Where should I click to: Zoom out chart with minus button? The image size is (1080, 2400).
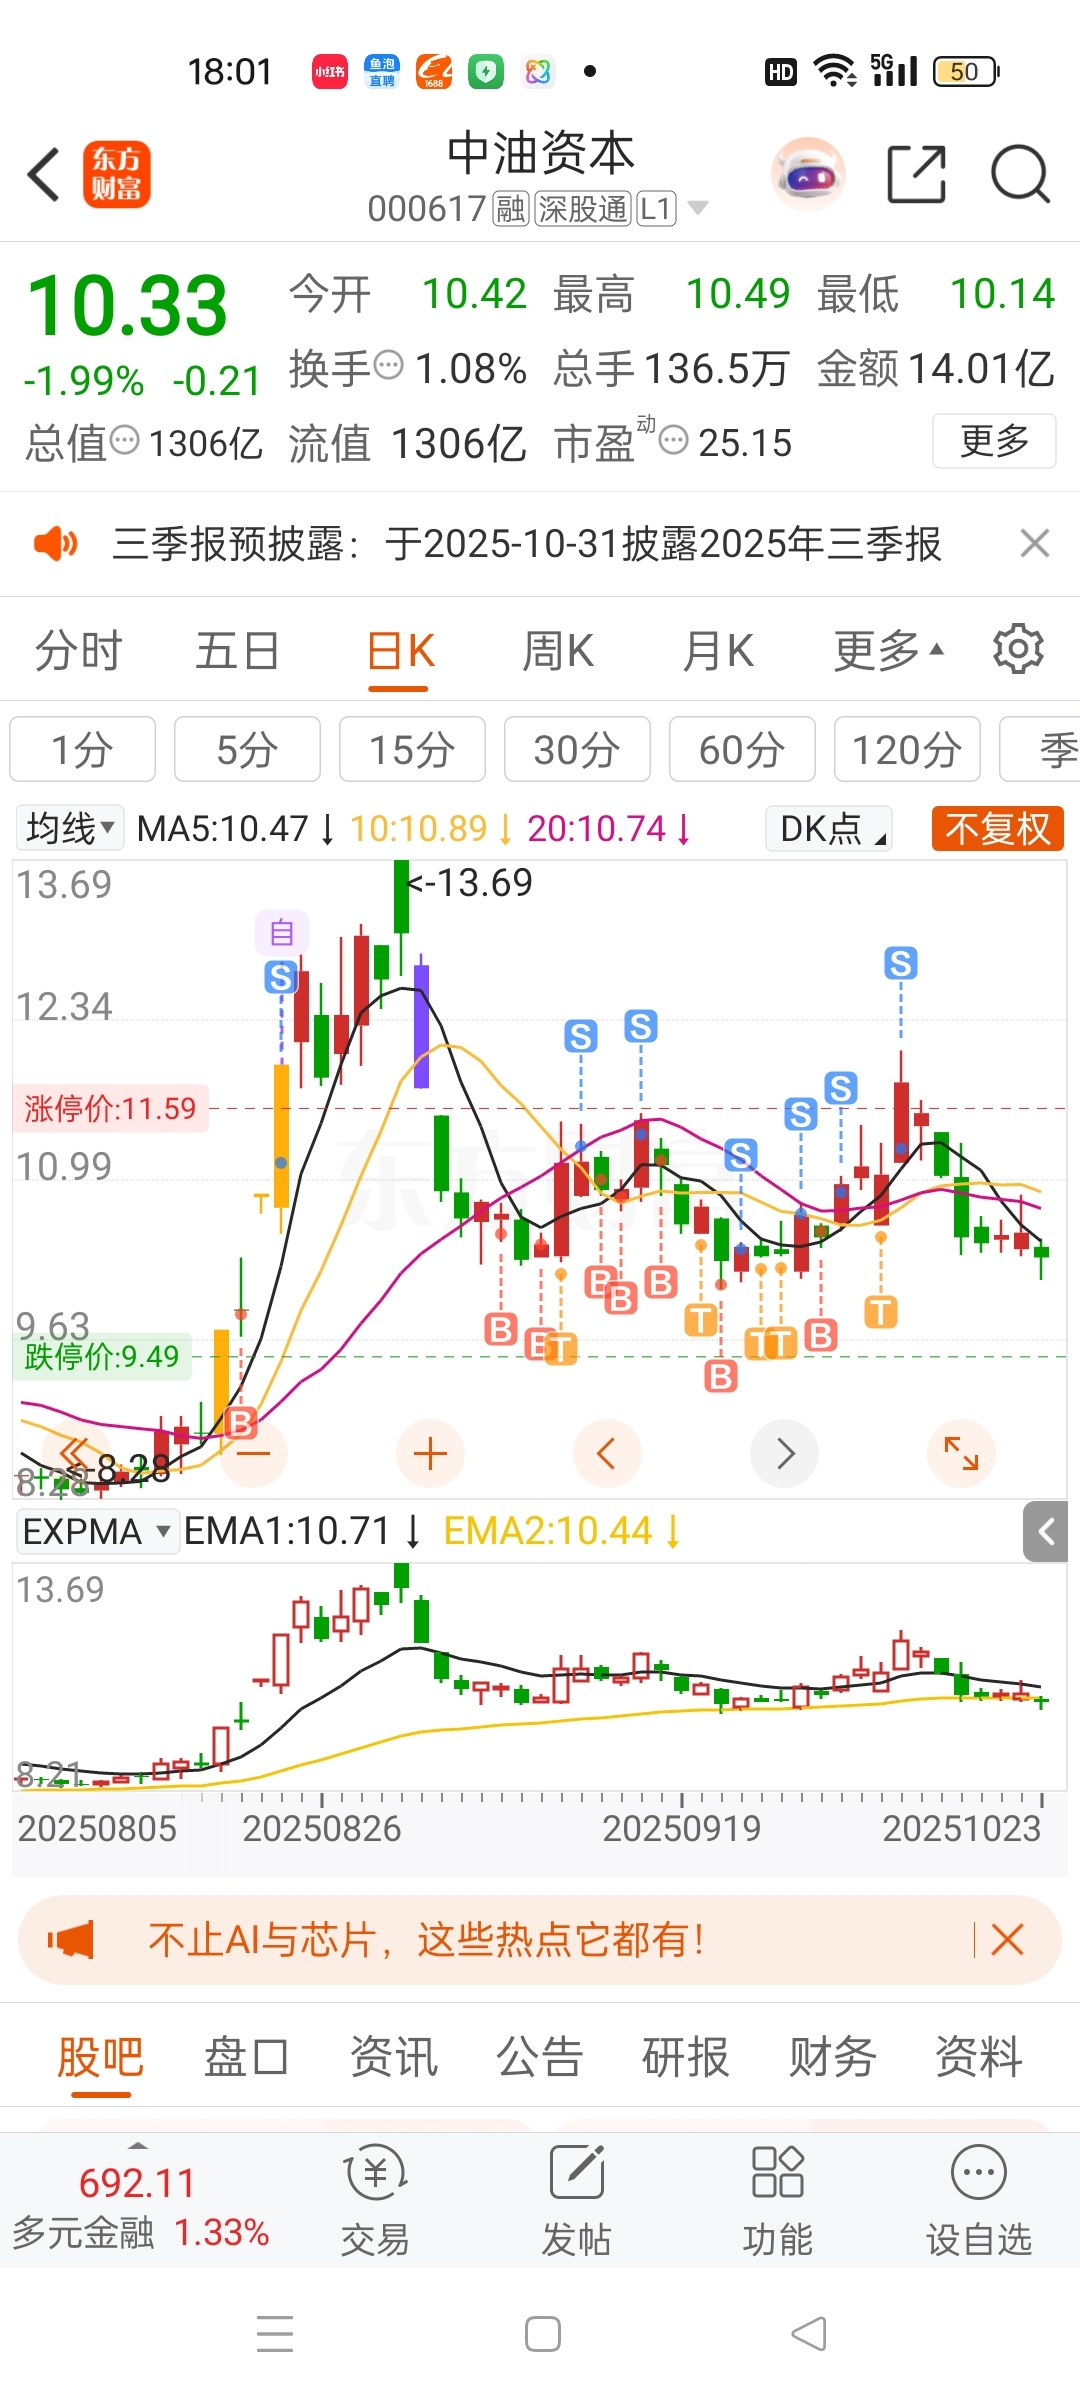point(254,1453)
